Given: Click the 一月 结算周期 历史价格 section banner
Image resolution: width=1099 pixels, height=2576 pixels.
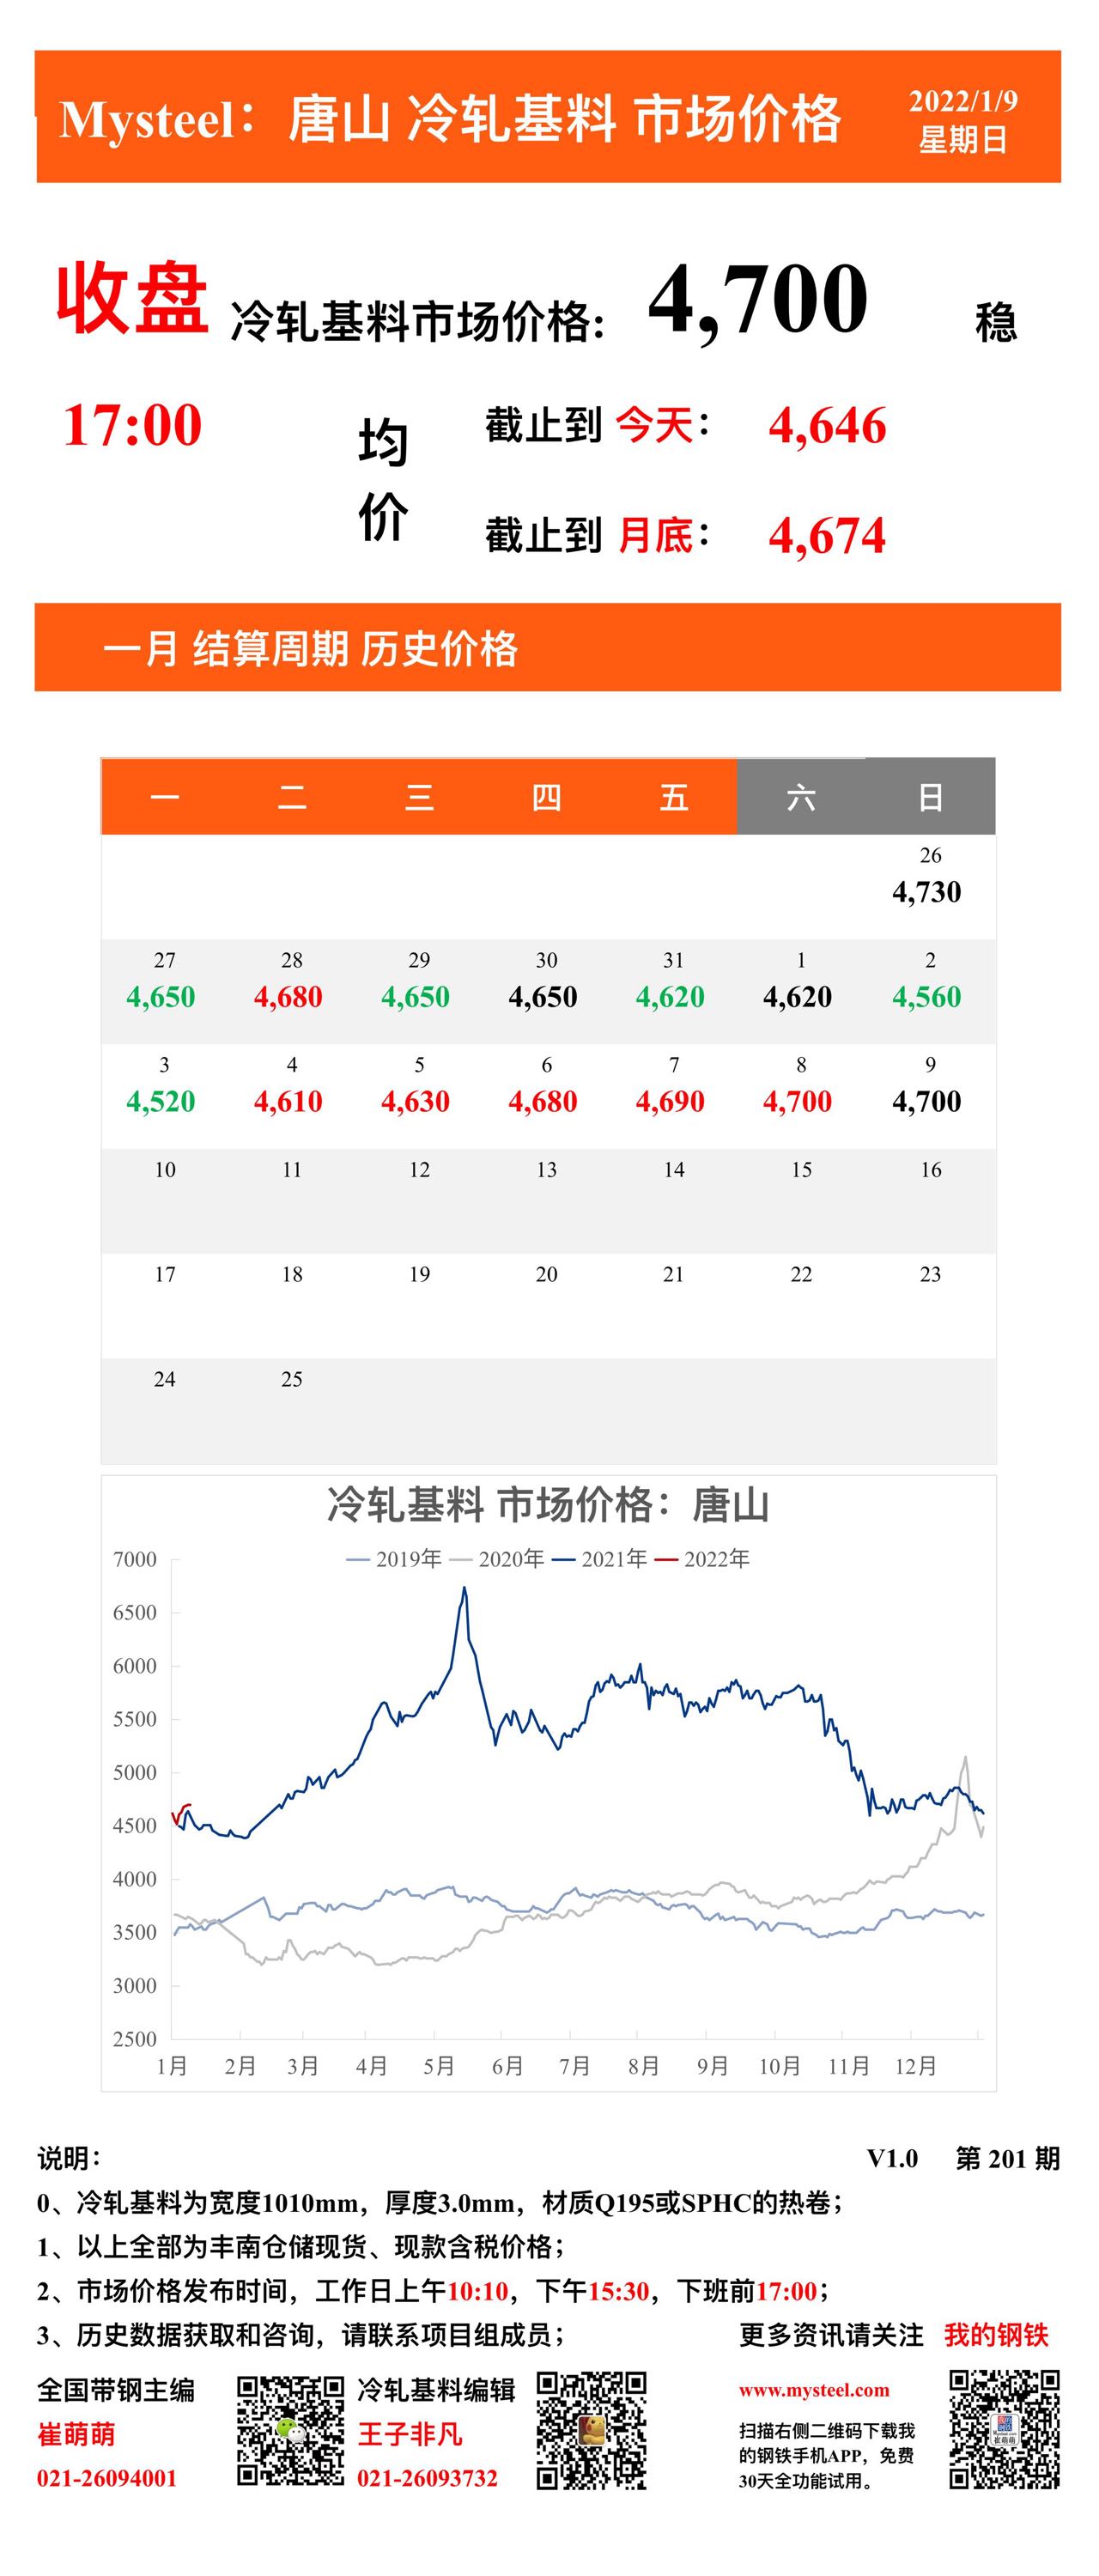Looking at the screenshot, I should tap(547, 647).
